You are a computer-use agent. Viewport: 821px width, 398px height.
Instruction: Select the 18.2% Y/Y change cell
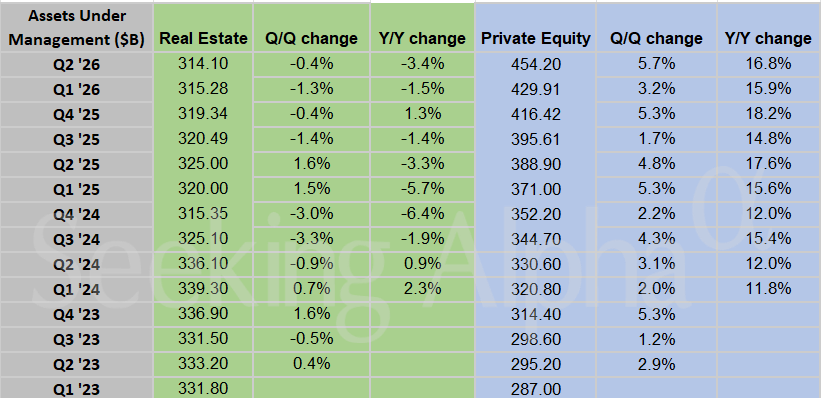pyautogui.click(x=768, y=114)
